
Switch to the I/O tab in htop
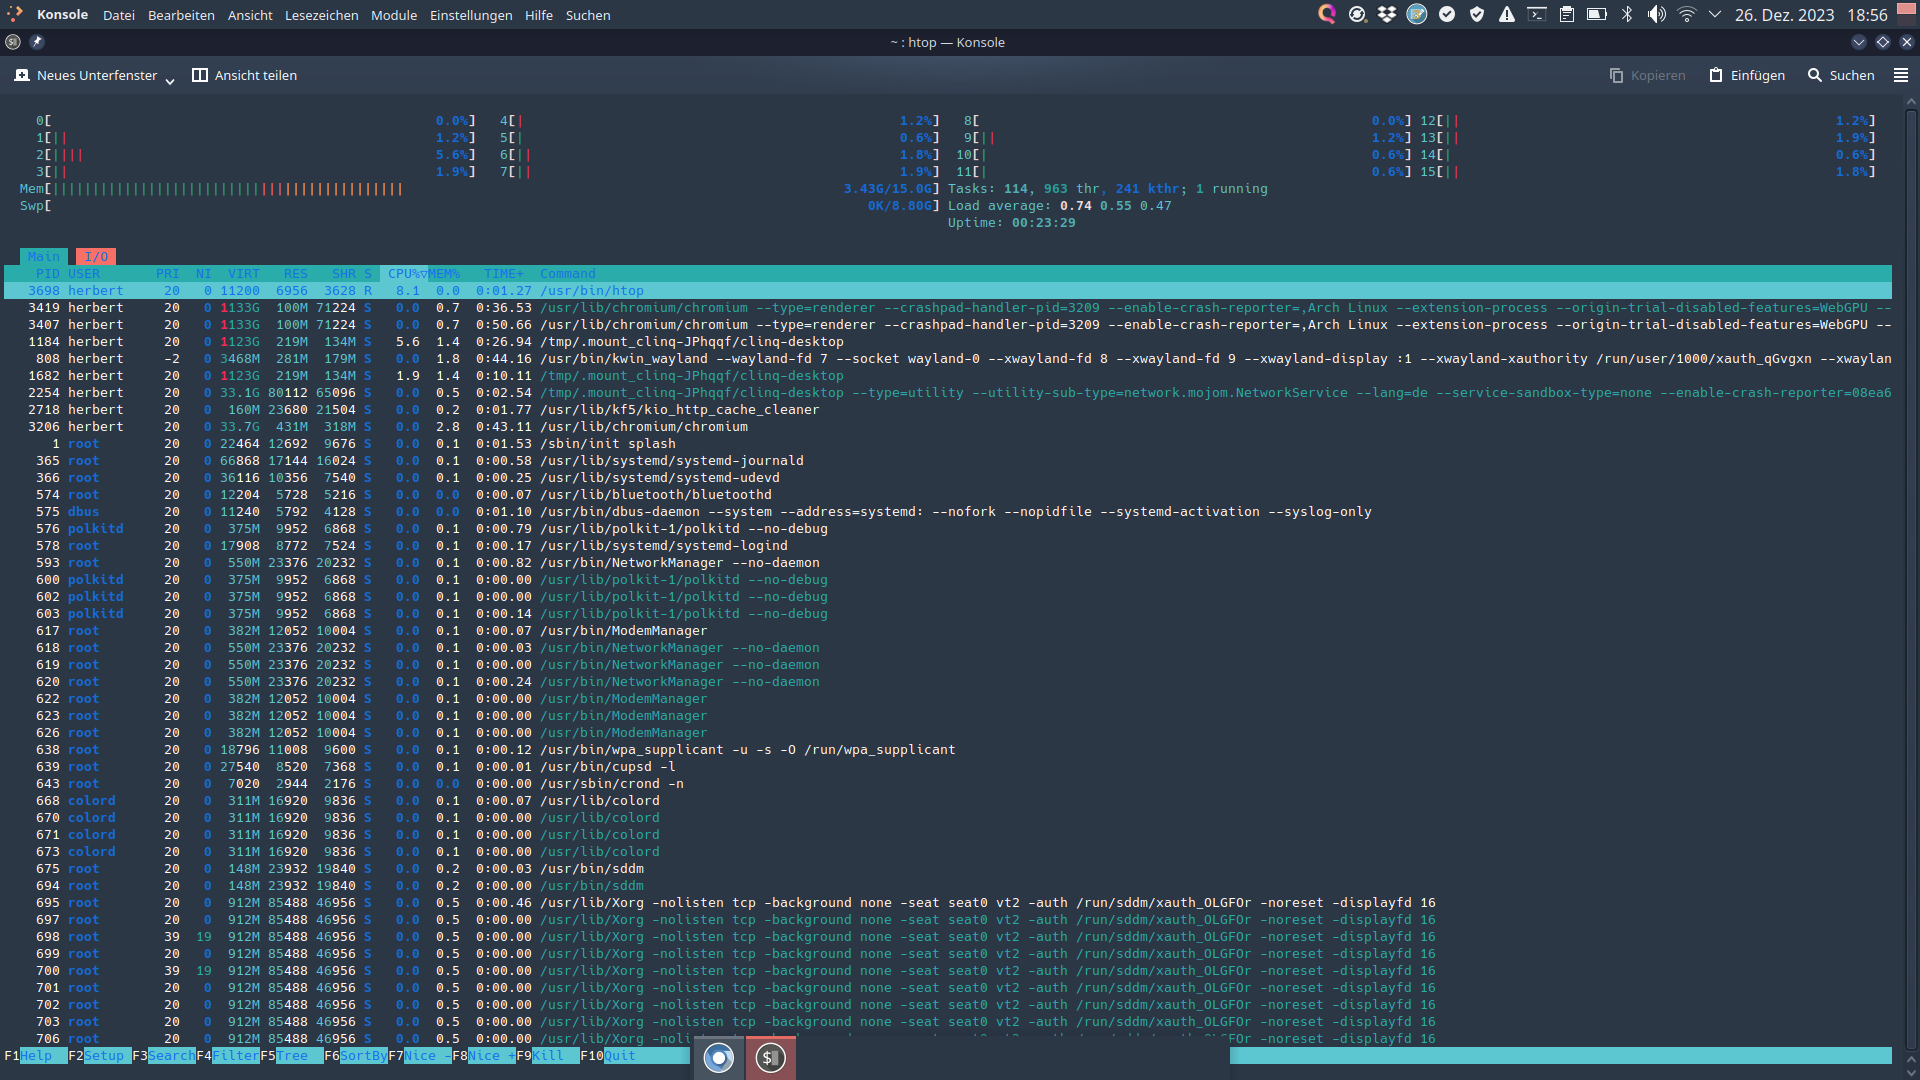(96, 256)
